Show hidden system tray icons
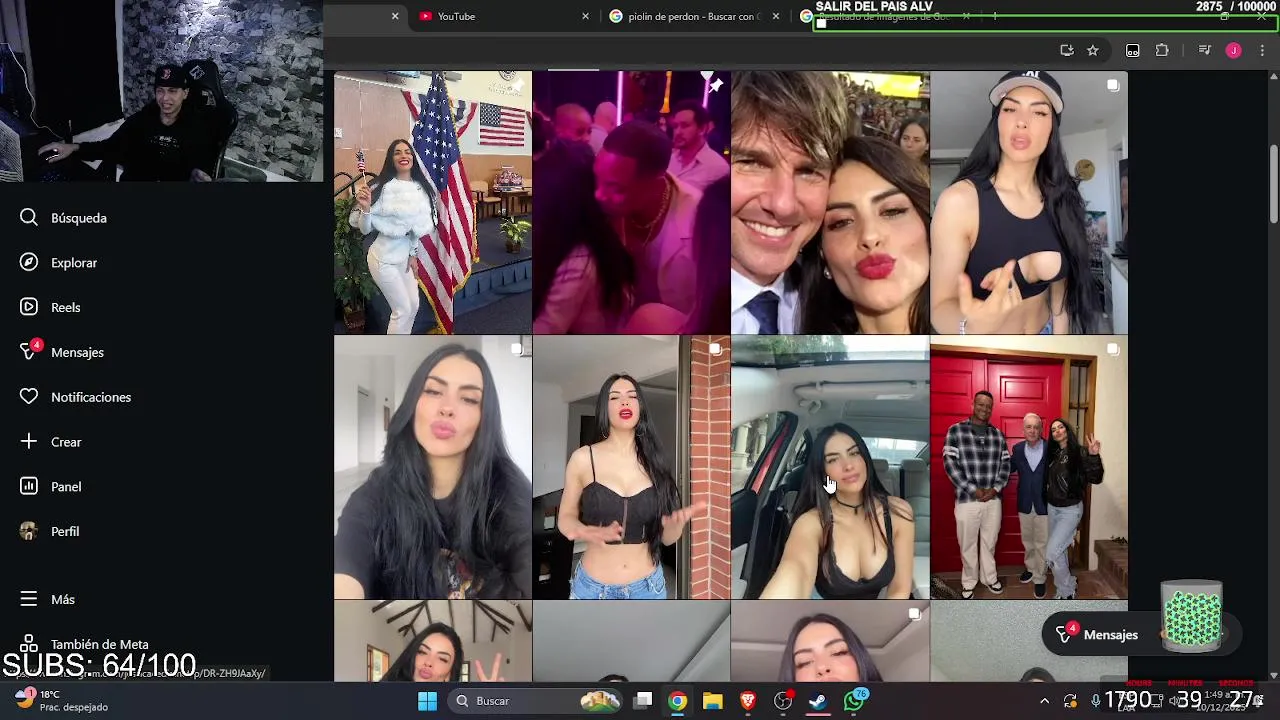The image size is (1280, 720). point(1044,701)
